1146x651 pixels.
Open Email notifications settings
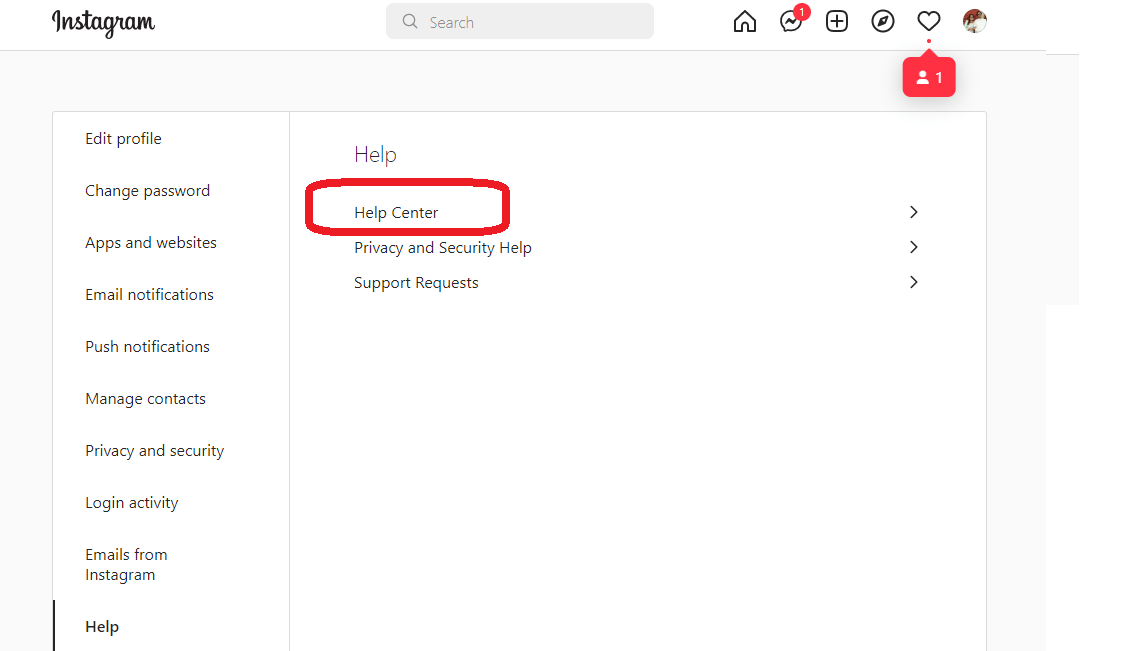pyautogui.click(x=150, y=294)
